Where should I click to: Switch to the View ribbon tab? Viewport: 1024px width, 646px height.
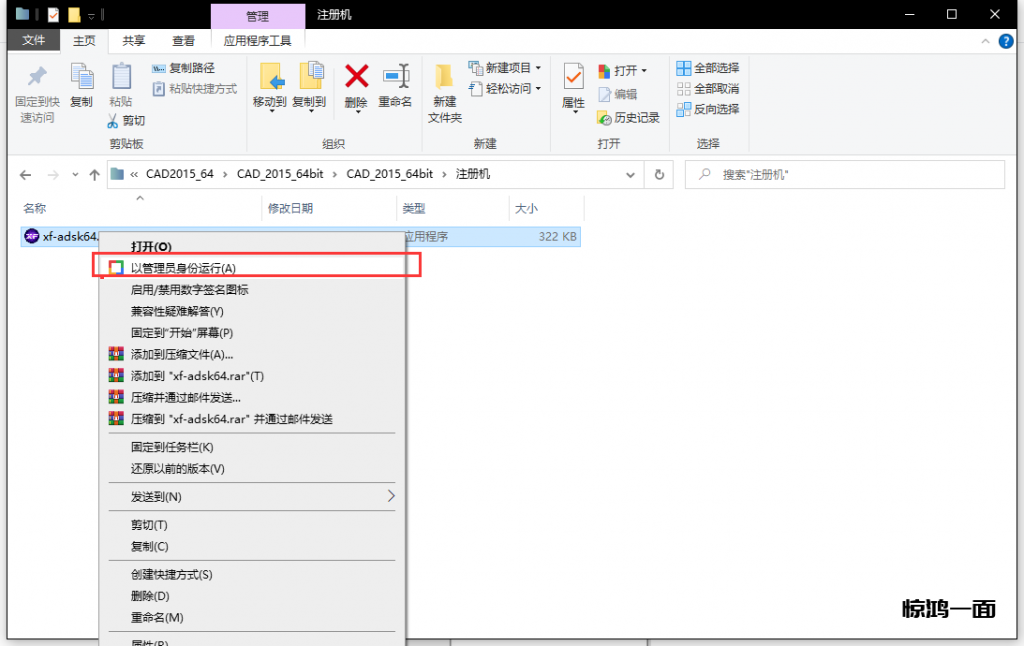183,40
